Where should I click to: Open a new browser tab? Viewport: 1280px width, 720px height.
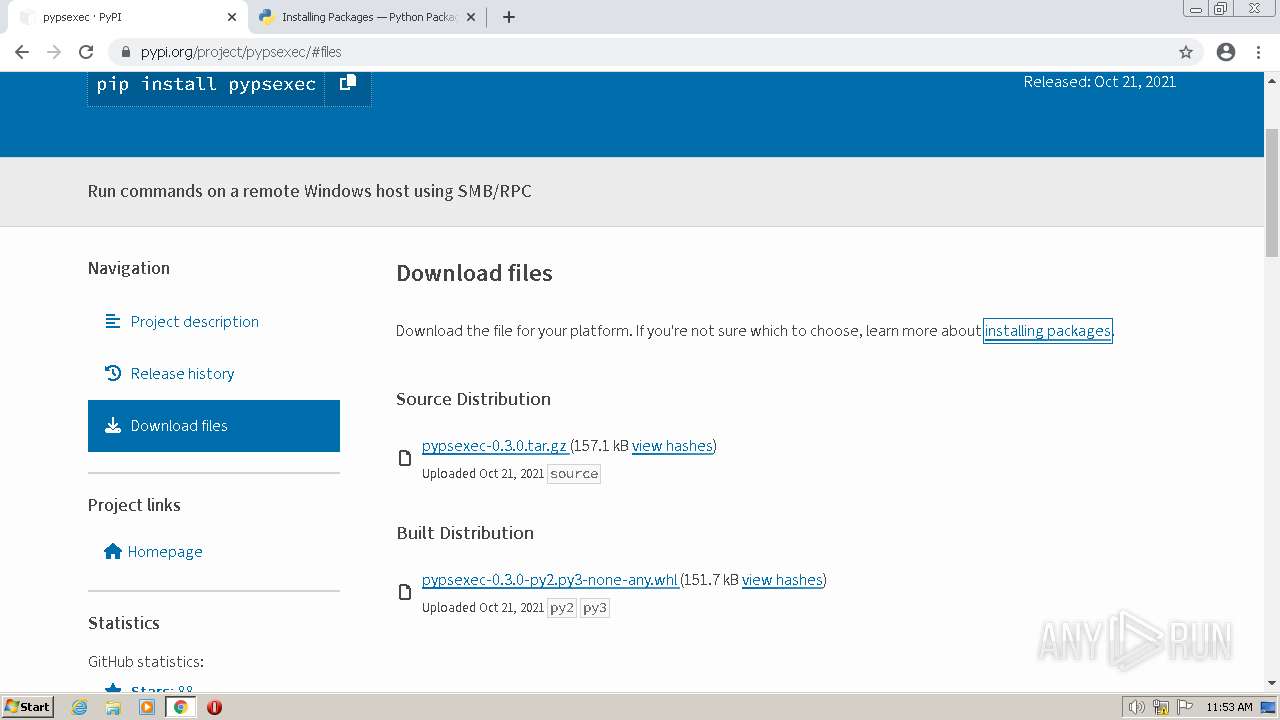click(508, 17)
